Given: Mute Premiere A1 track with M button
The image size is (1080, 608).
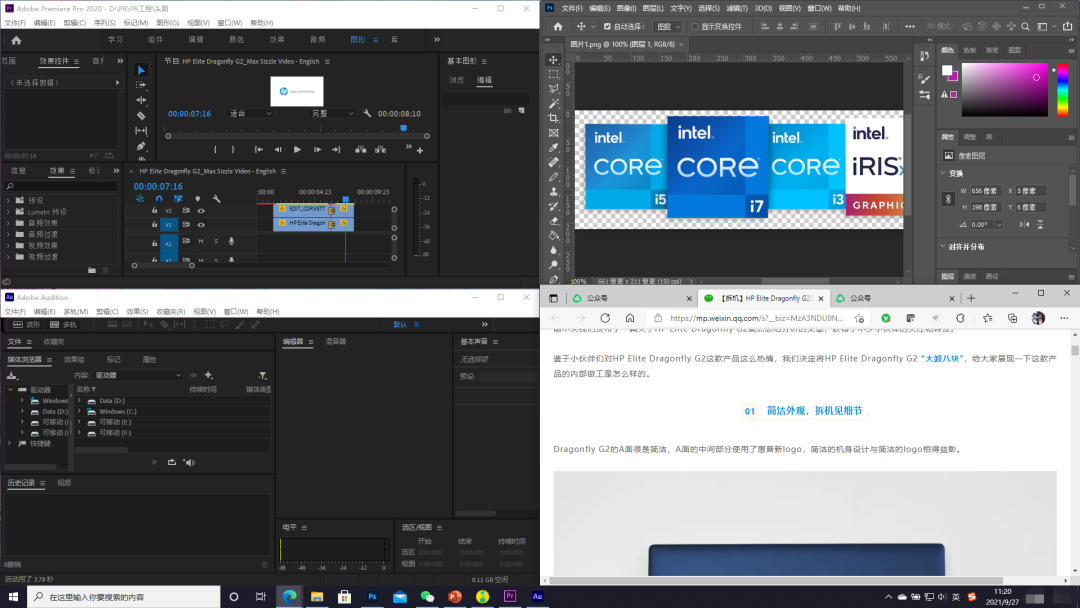Looking at the screenshot, I should (x=201, y=242).
